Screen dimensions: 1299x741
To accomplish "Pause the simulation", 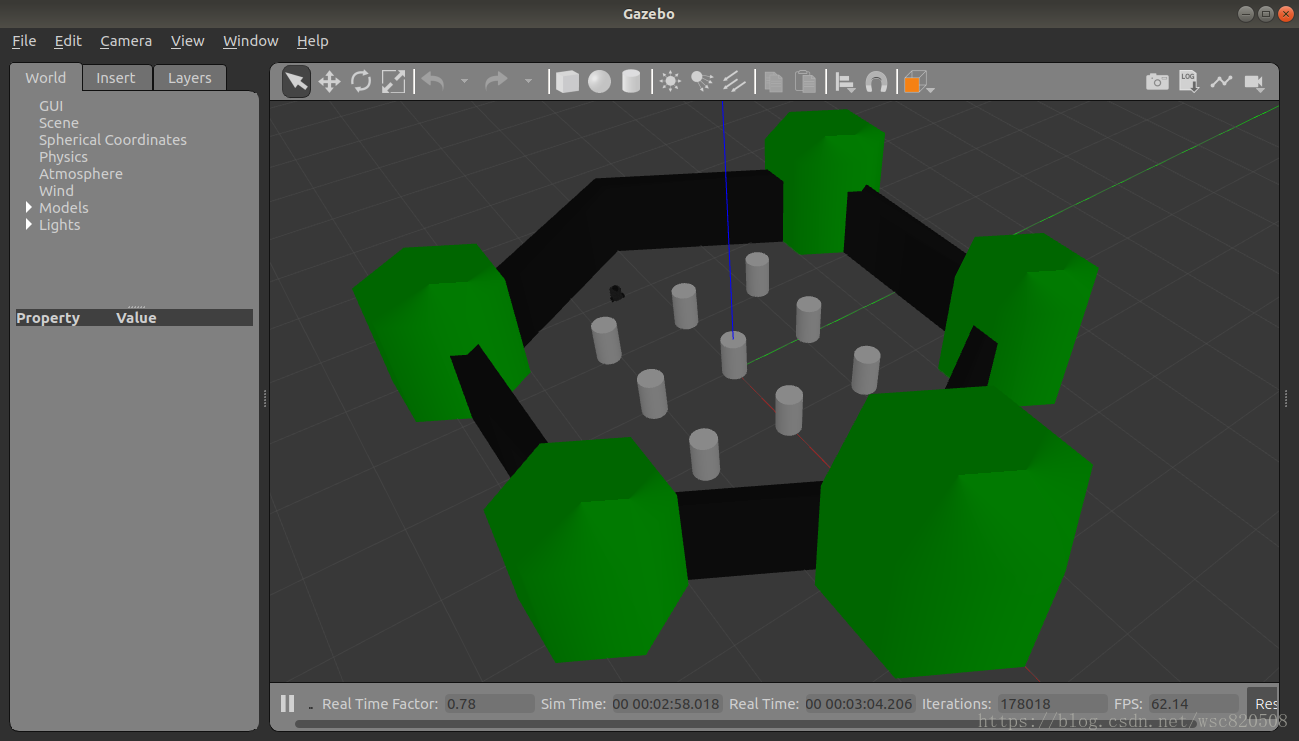I will tap(288, 704).
